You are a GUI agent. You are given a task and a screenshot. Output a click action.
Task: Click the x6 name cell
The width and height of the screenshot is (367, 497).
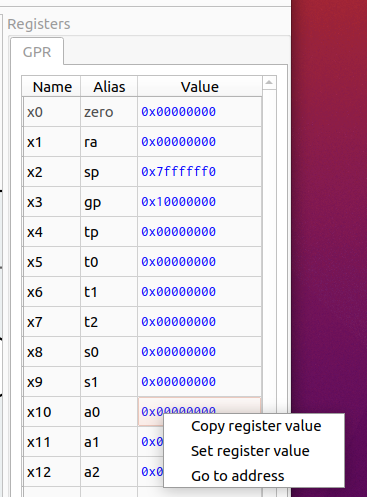pyautogui.click(x=52, y=292)
